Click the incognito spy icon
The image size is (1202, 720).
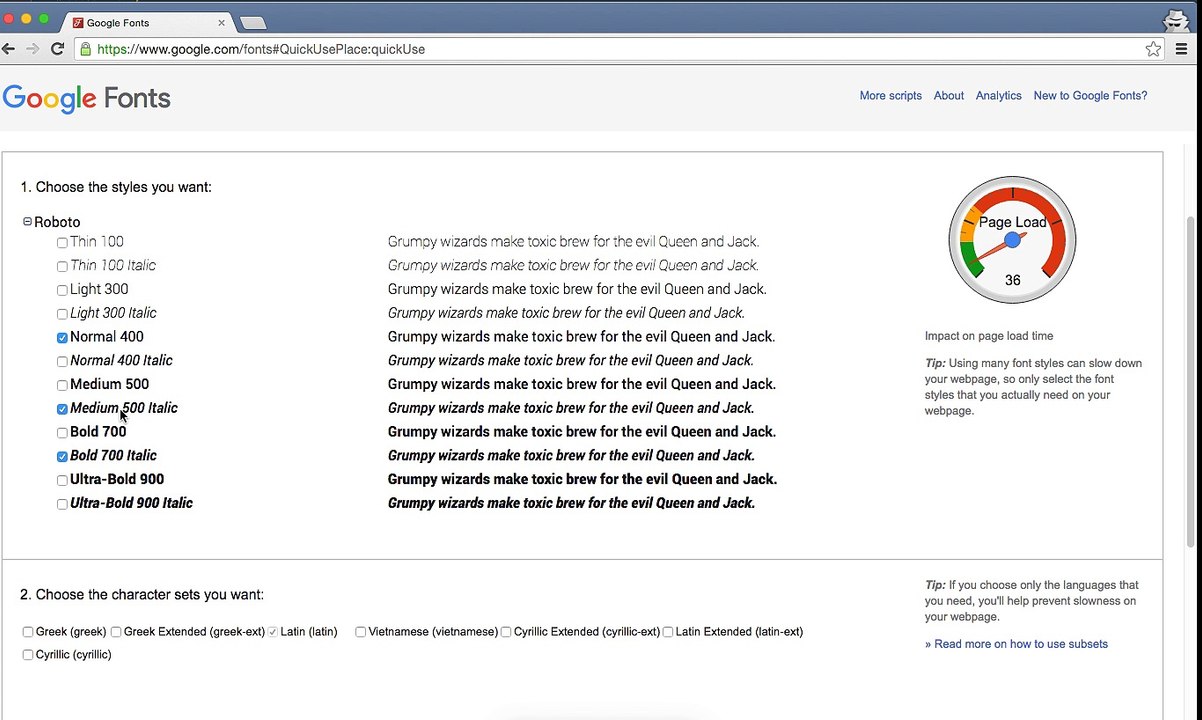1176,20
